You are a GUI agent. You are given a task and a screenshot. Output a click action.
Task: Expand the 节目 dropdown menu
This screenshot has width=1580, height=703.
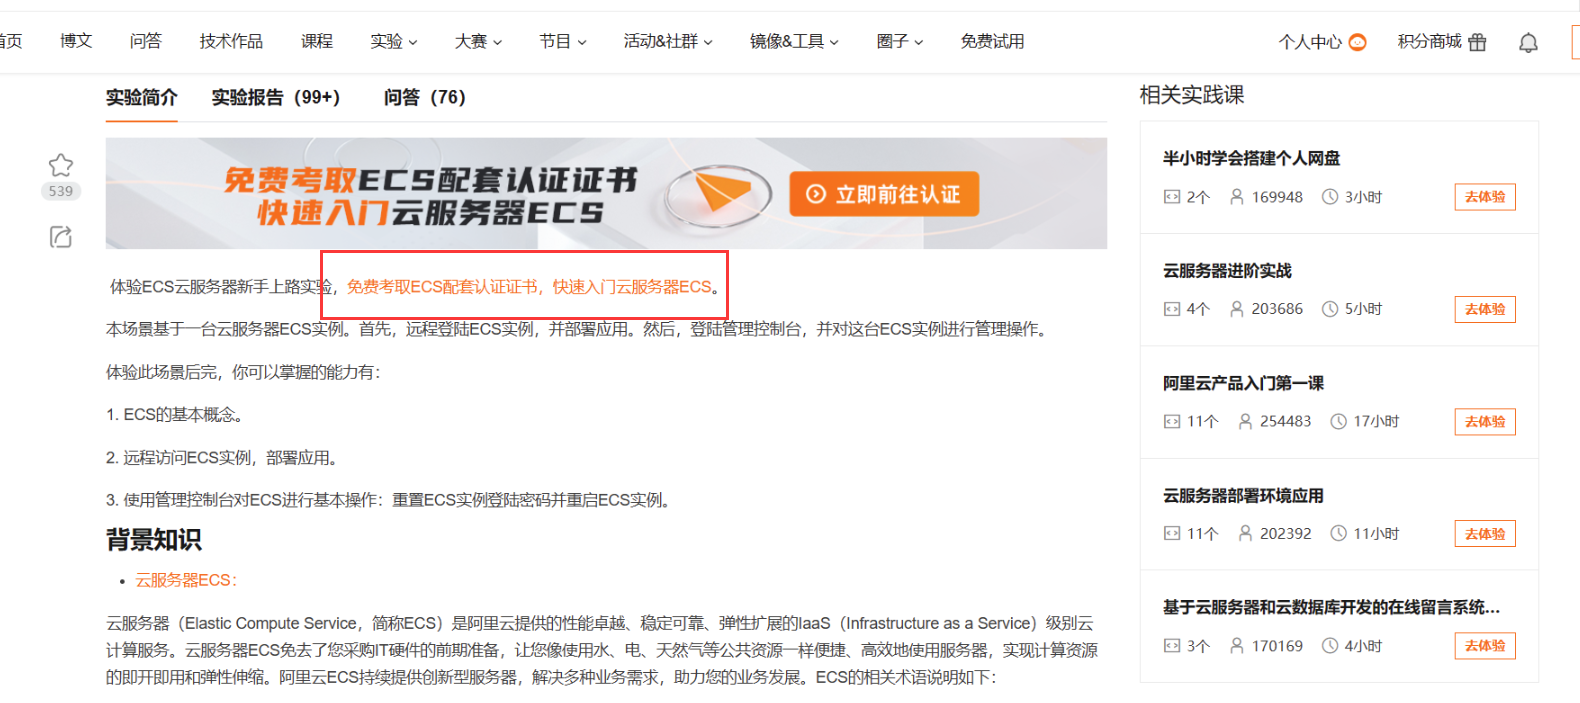pos(563,41)
